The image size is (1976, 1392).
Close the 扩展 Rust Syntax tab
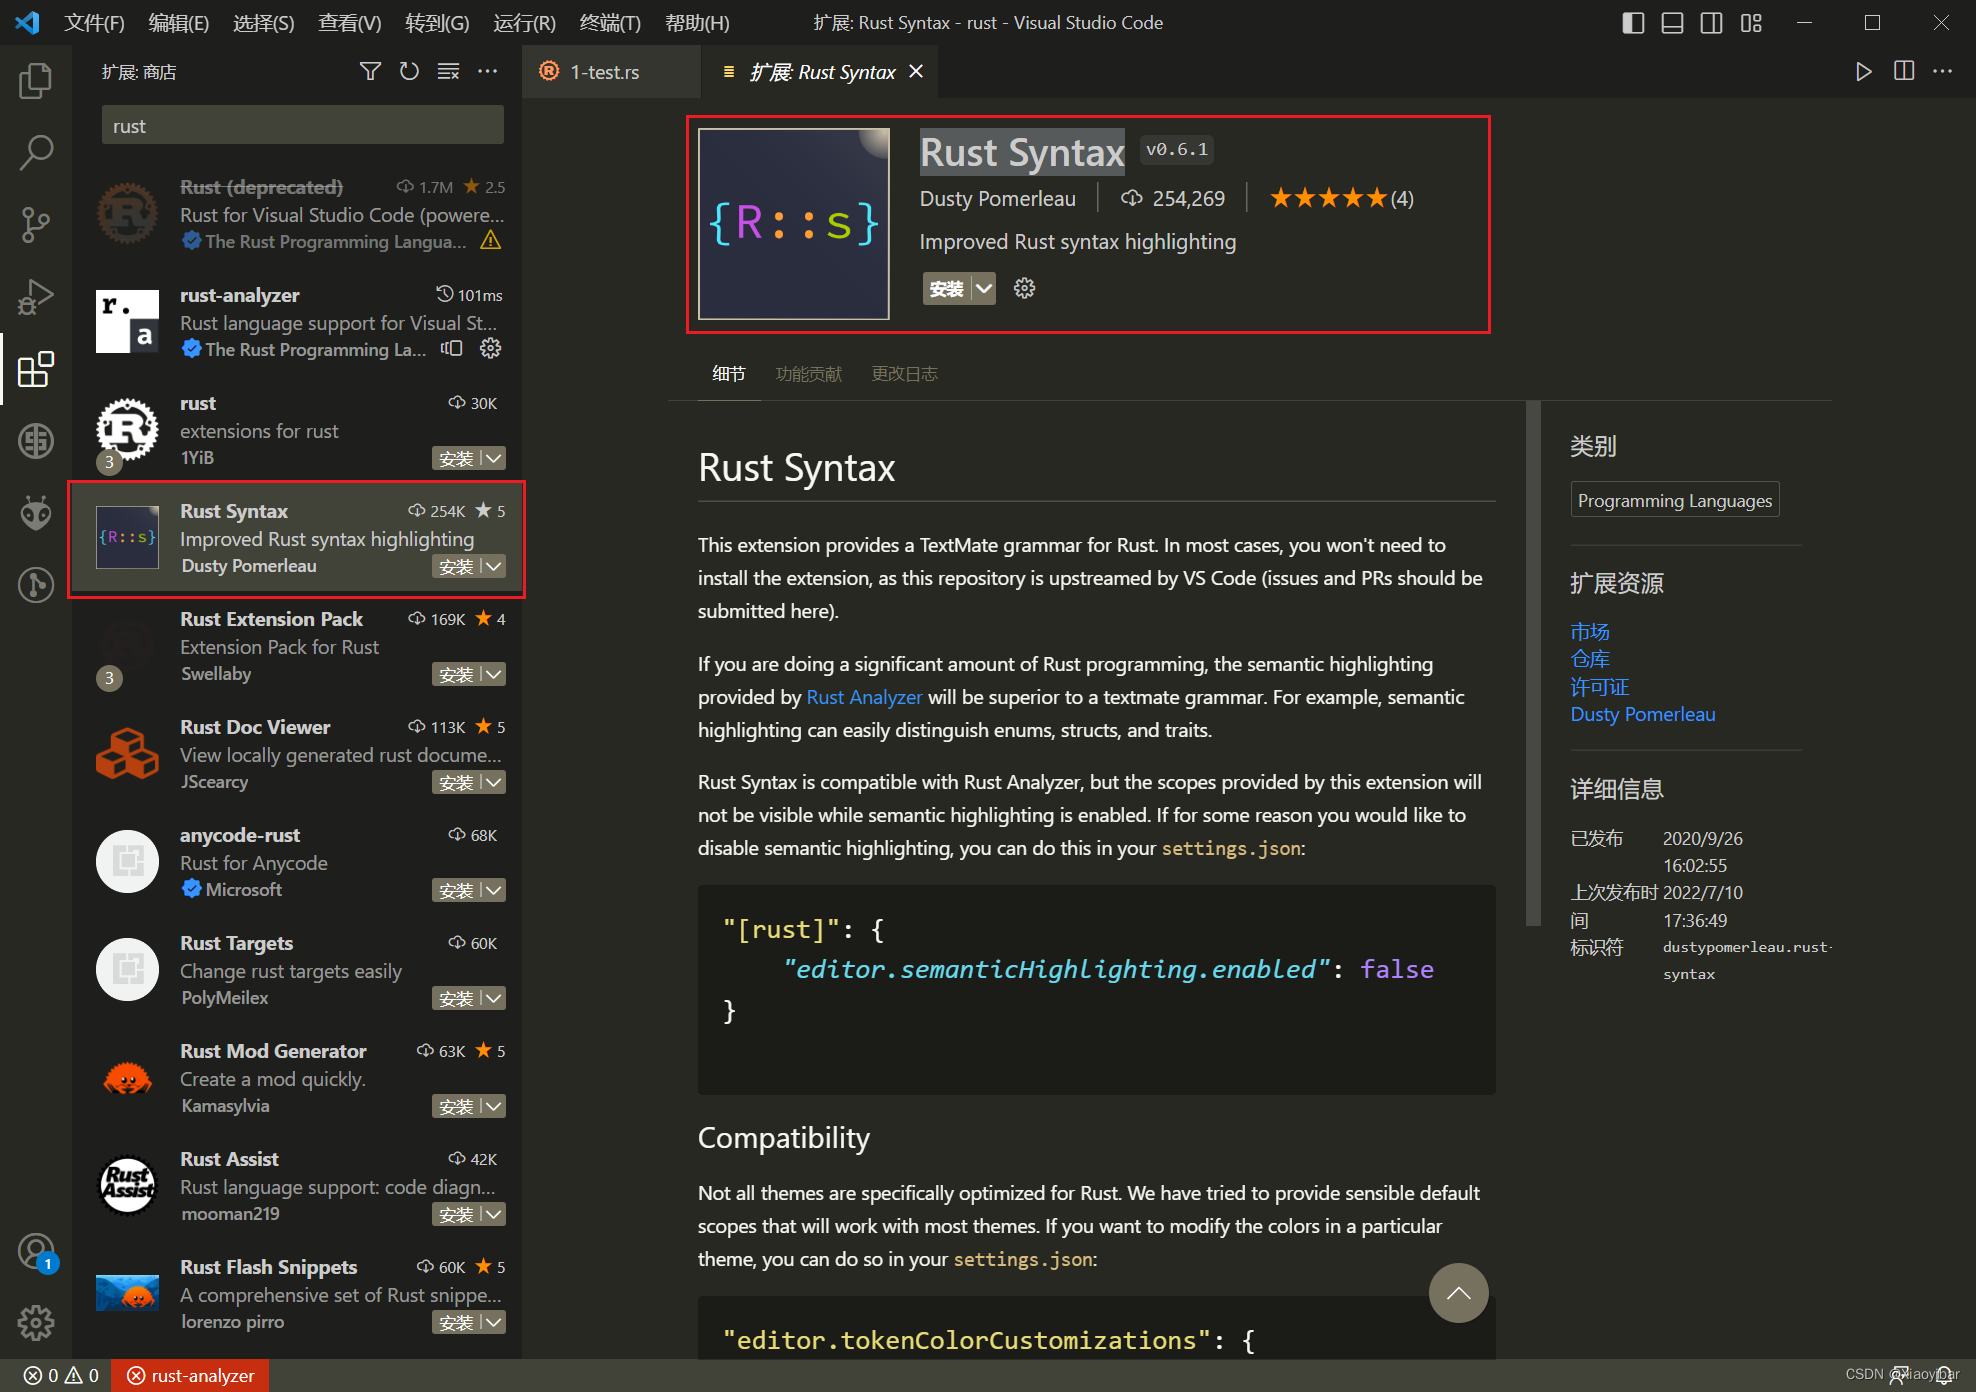click(x=916, y=71)
